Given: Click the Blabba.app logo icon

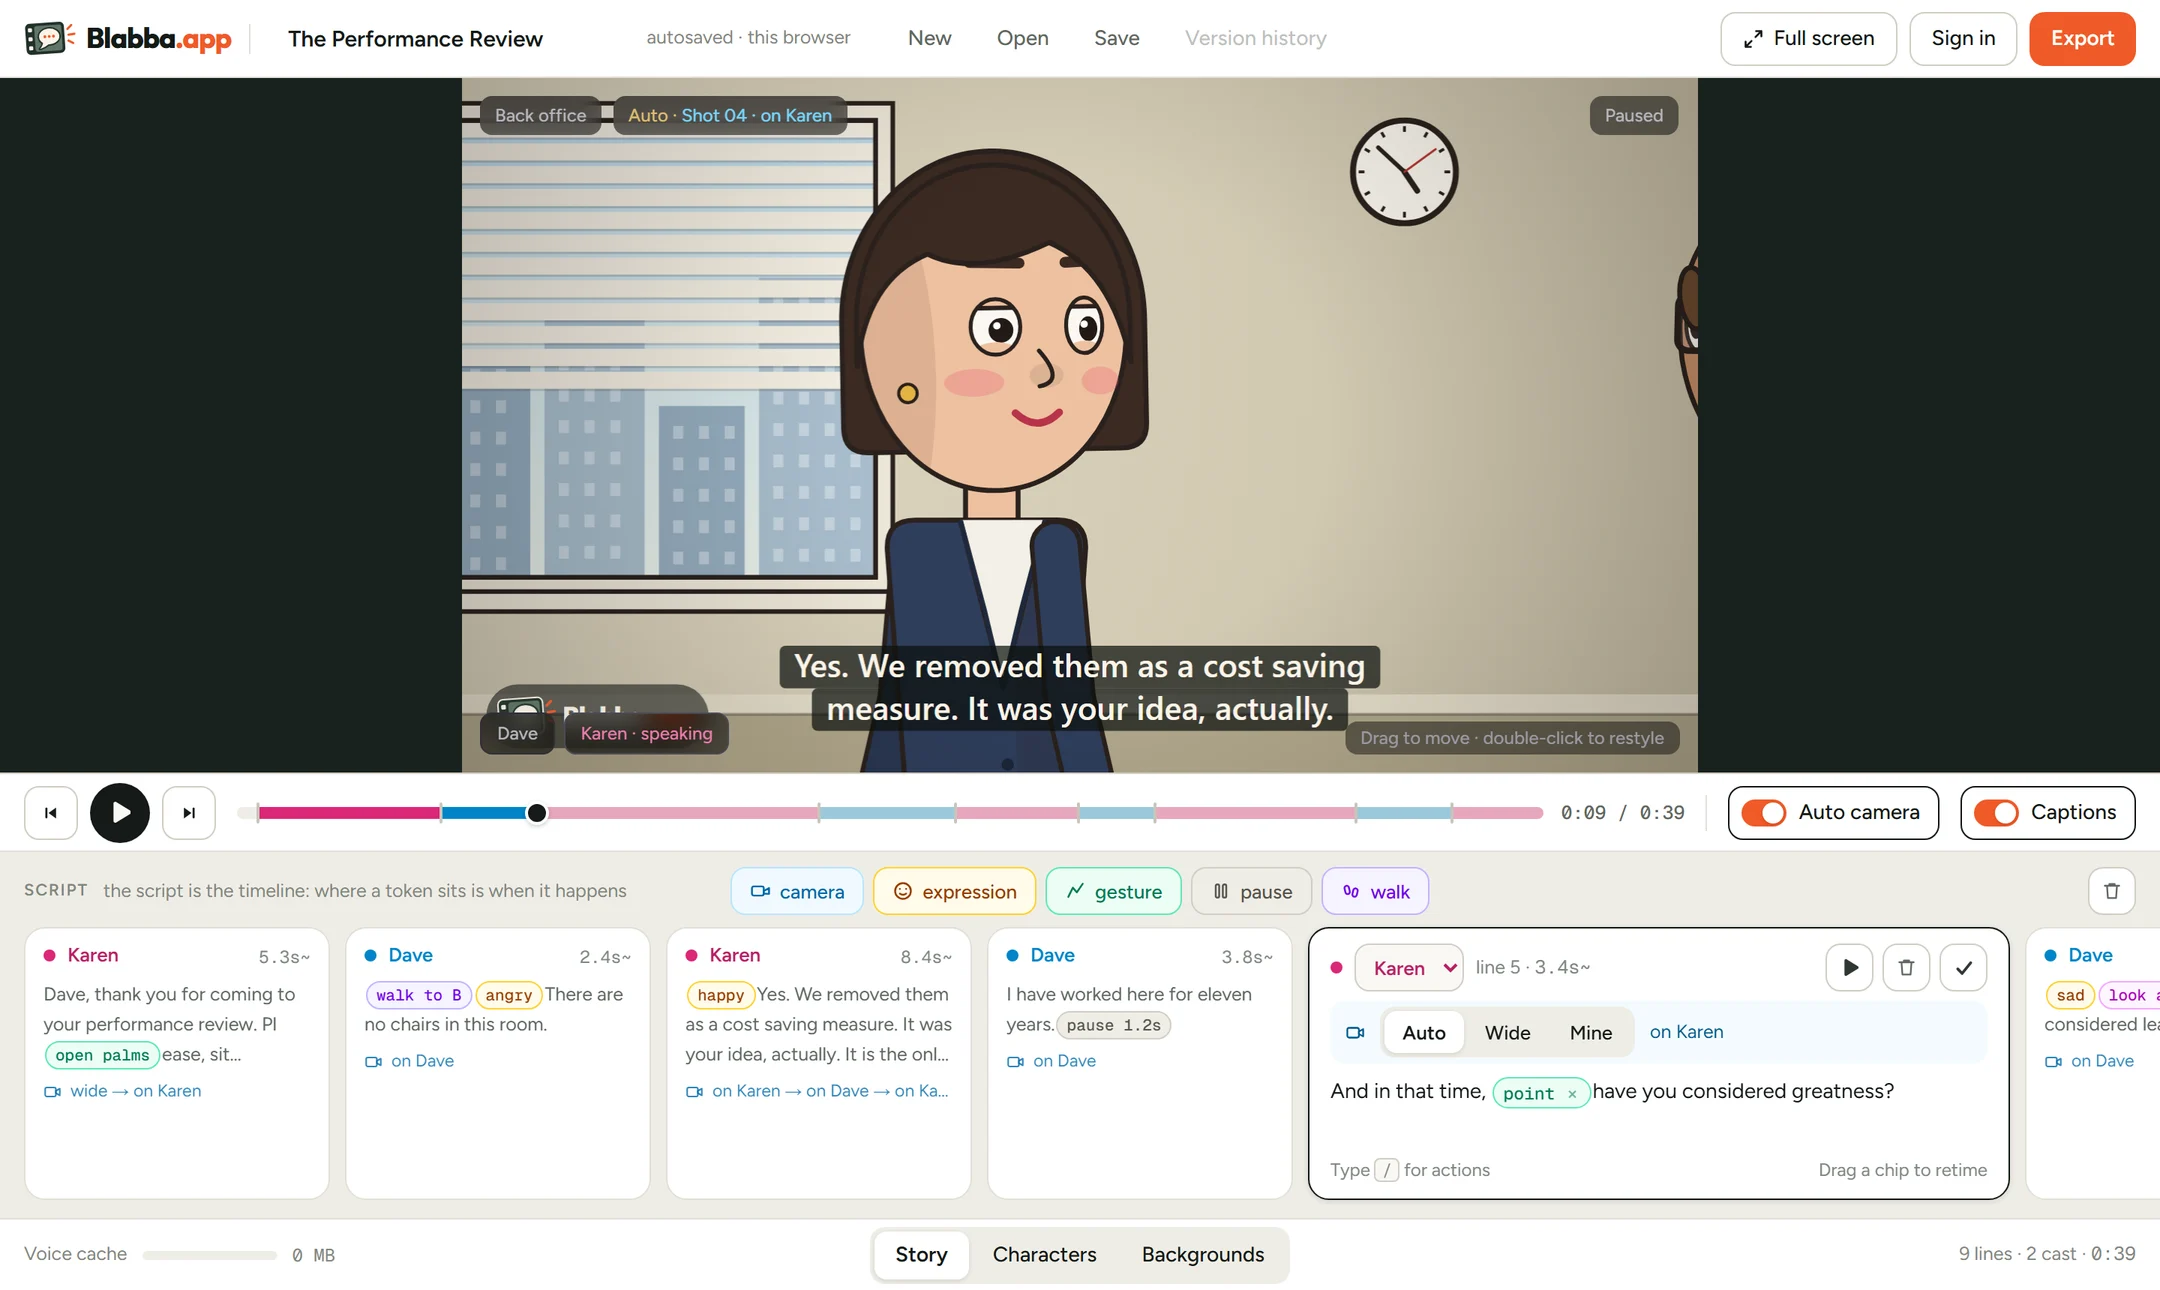Looking at the screenshot, I should pyautogui.click(x=49, y=38).
